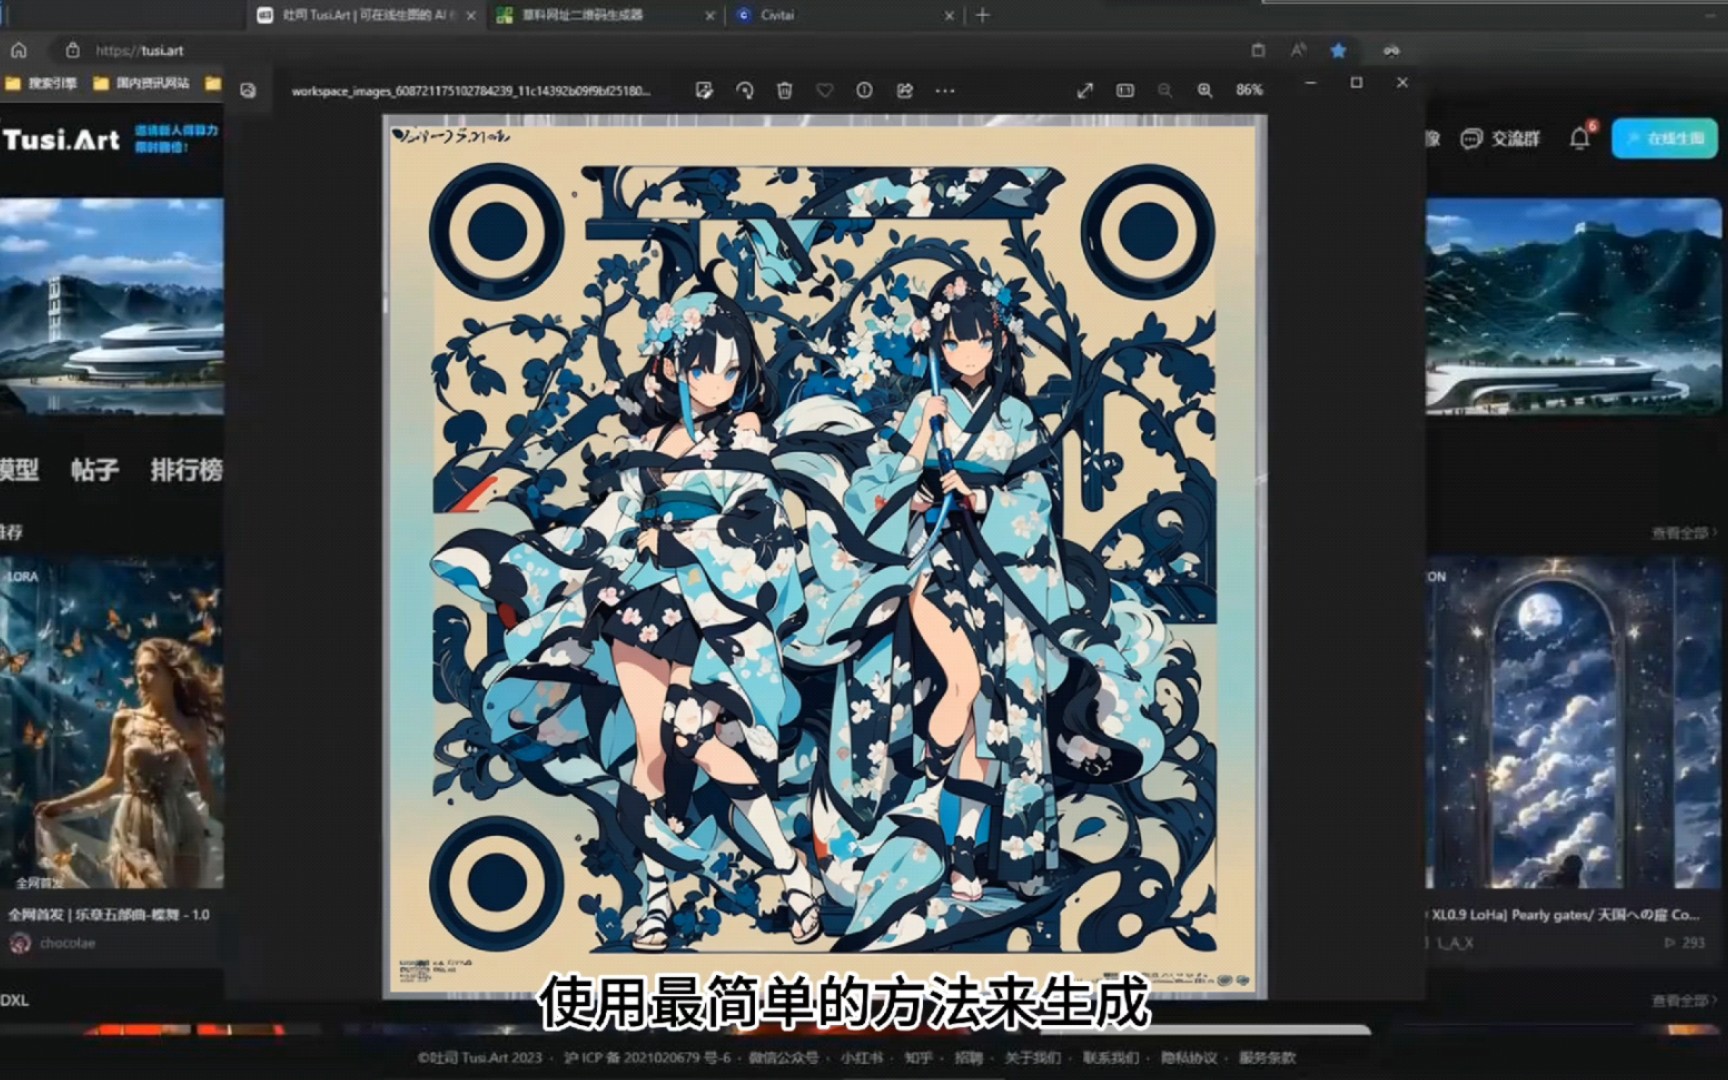Select the 帖子 tab on Tusi.Art
Image resolution: width=1728 pixels, height=1080 pixels.
pos(95,469)
